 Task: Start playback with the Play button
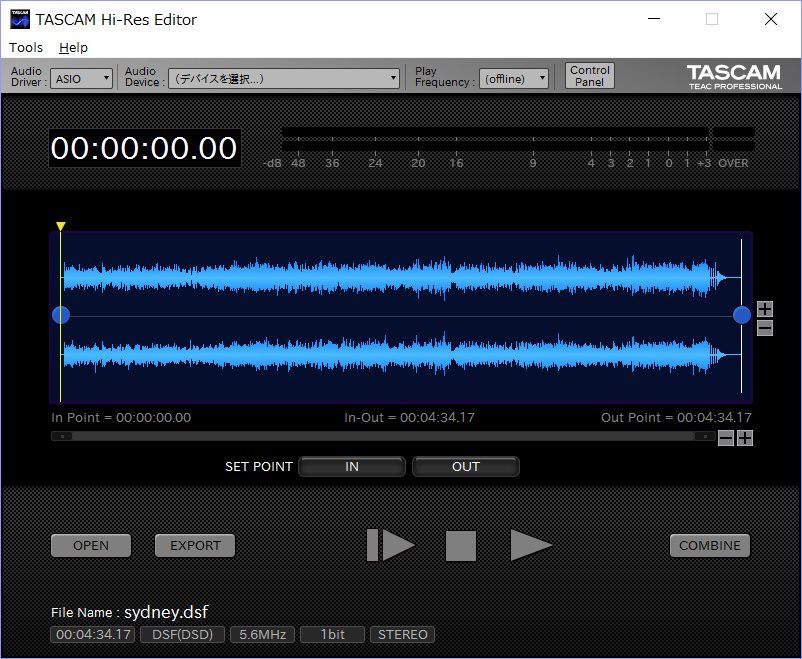[x=530, y=545]
